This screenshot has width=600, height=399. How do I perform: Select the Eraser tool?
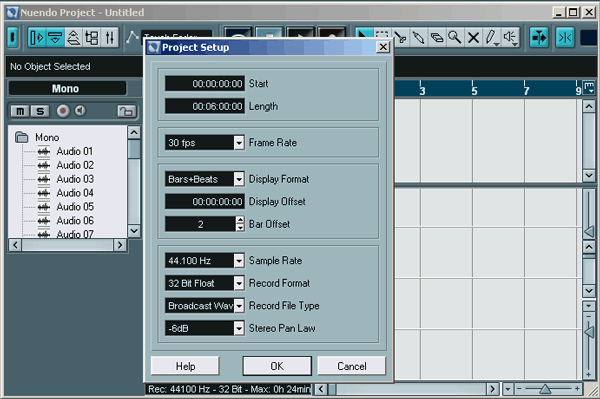[x=437, y=38]
